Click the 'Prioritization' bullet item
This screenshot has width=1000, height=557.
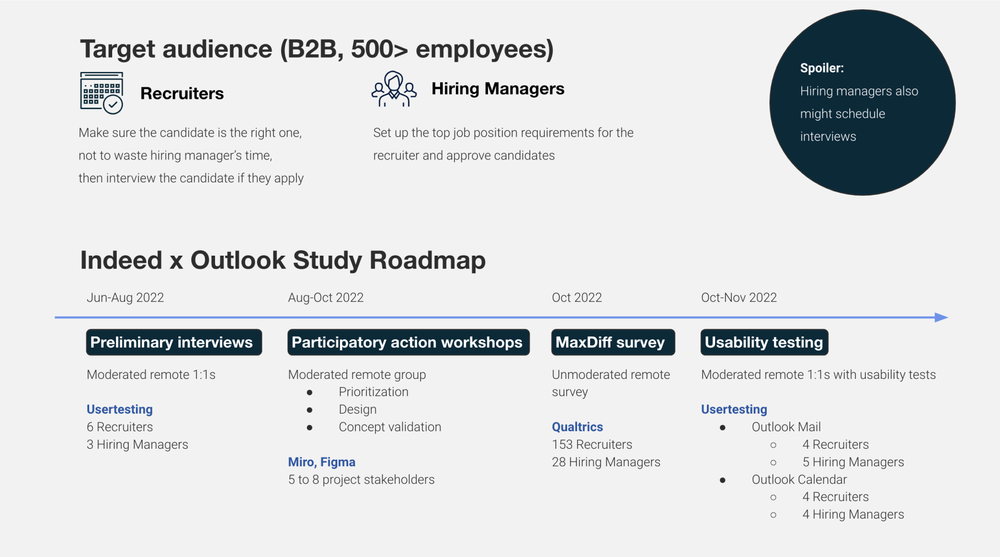click(374, 392)
